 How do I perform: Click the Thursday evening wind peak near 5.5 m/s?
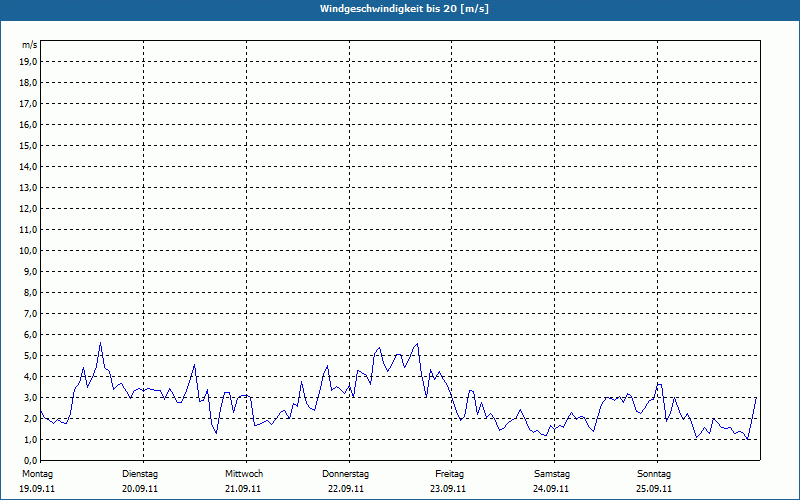click(x=418, y=344)
